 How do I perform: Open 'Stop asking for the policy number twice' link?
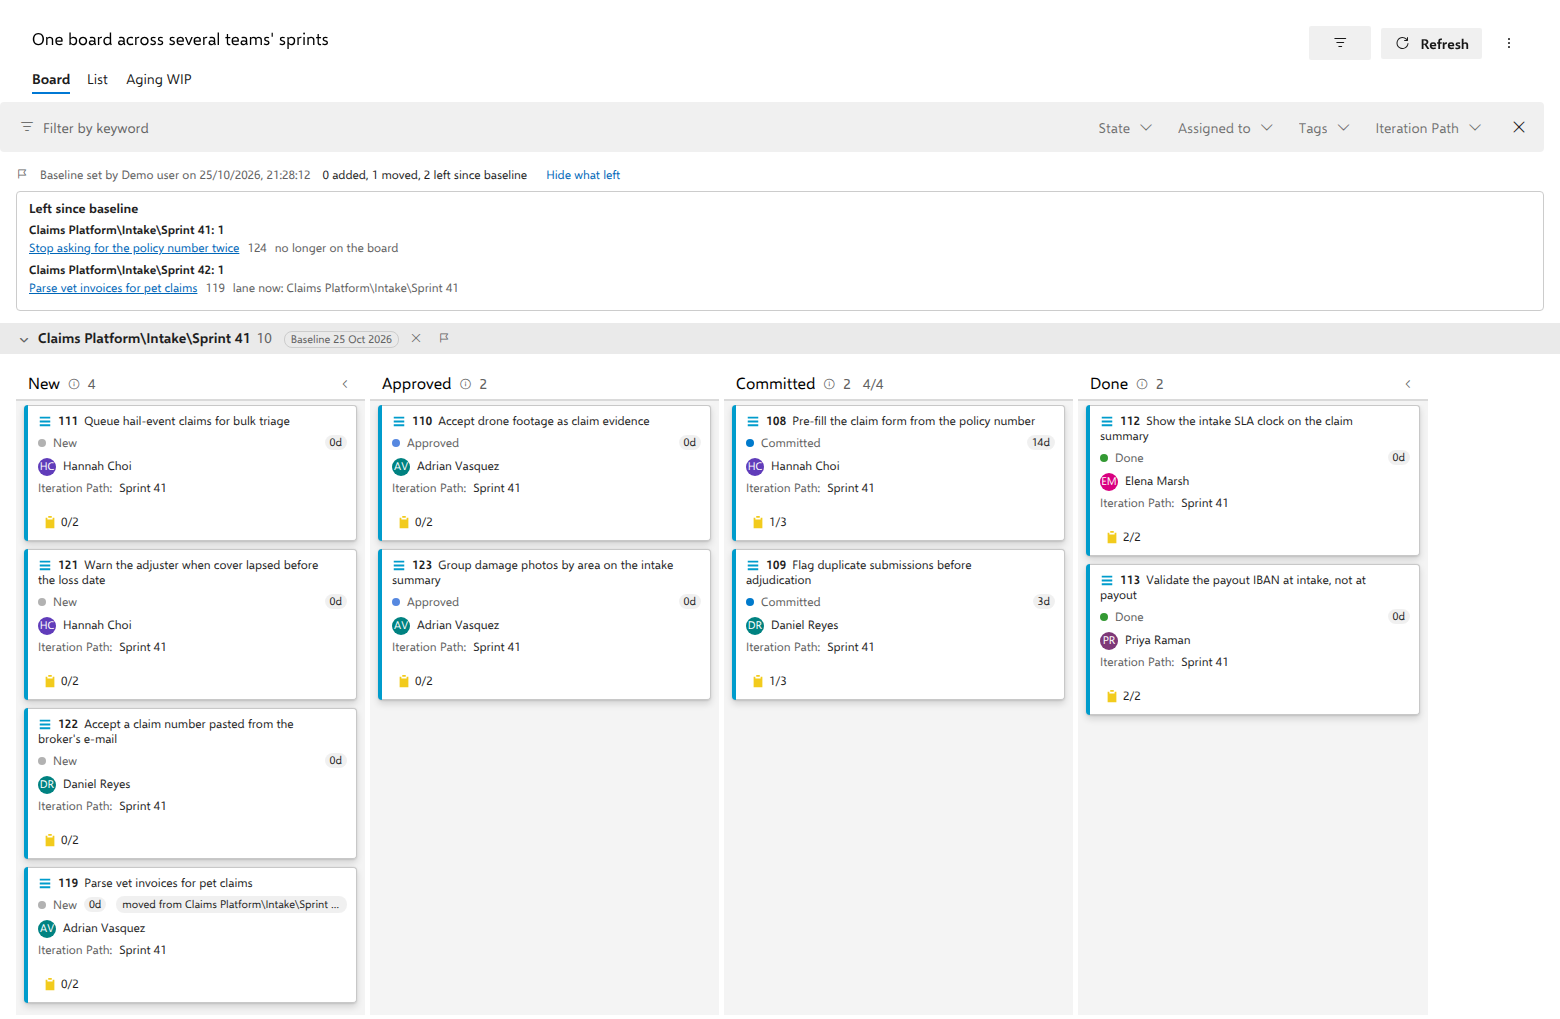click(x=134, y=248)
